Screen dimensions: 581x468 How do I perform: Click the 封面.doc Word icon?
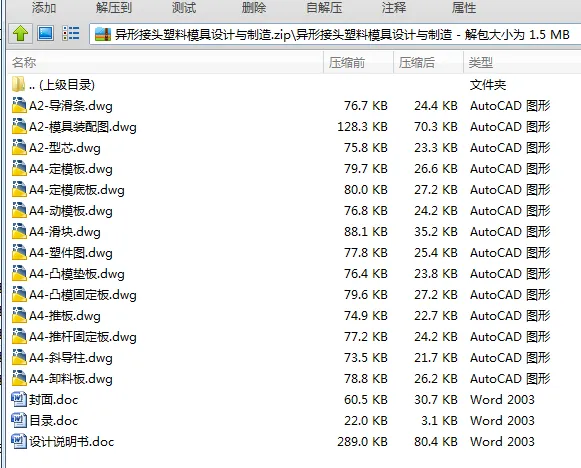19,399
